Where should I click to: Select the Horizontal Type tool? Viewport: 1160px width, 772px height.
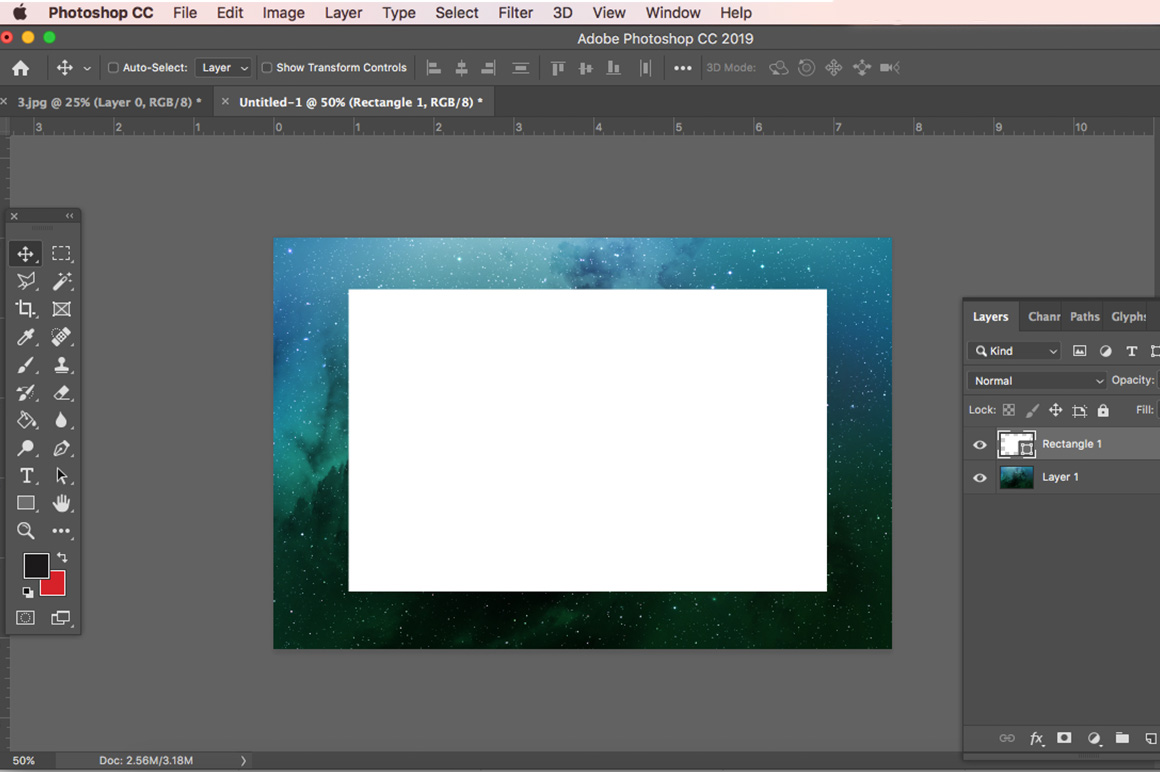tap(26, 475)
